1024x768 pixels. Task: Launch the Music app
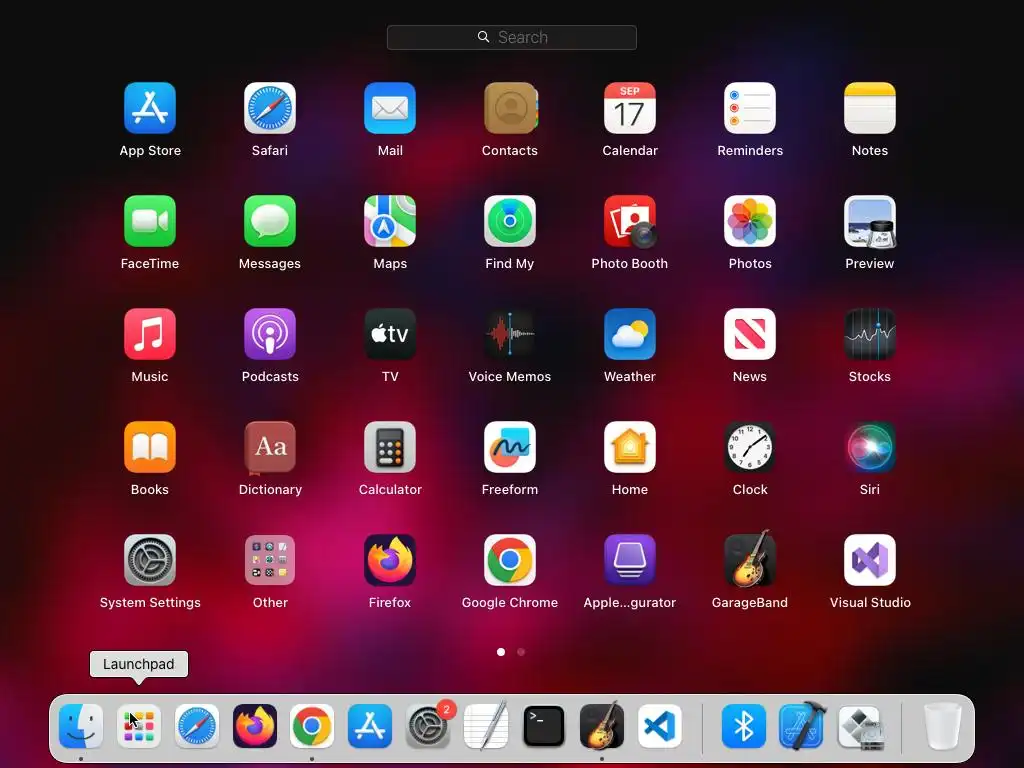150,334
